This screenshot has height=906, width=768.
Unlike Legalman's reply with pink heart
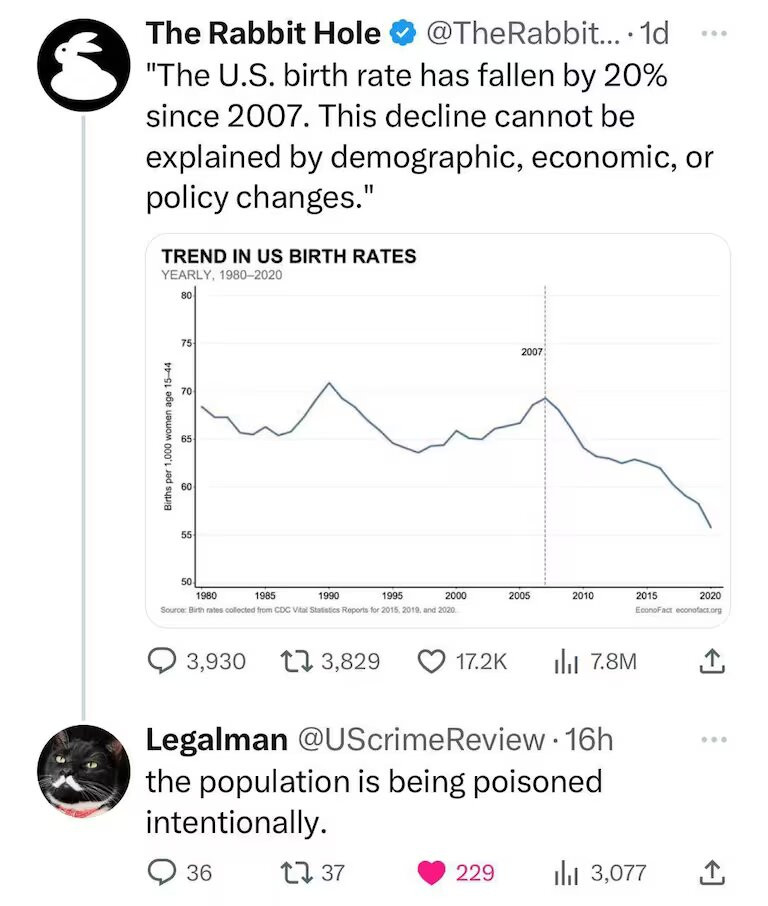coord(433,872)
